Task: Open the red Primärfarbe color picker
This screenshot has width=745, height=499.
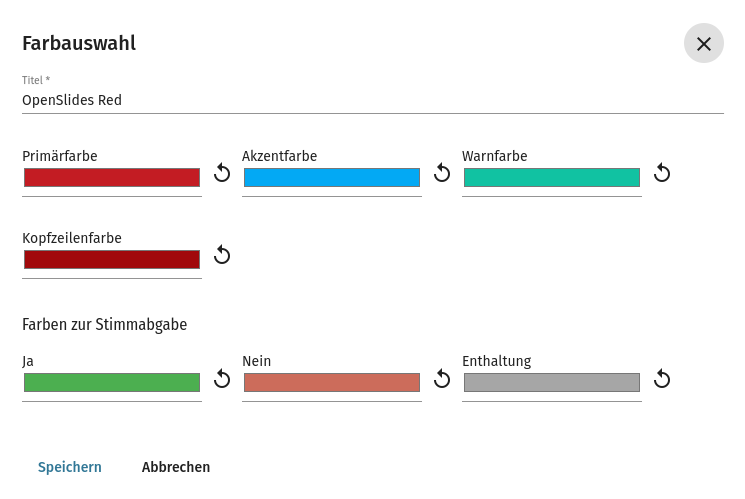Action: [112, 178]
